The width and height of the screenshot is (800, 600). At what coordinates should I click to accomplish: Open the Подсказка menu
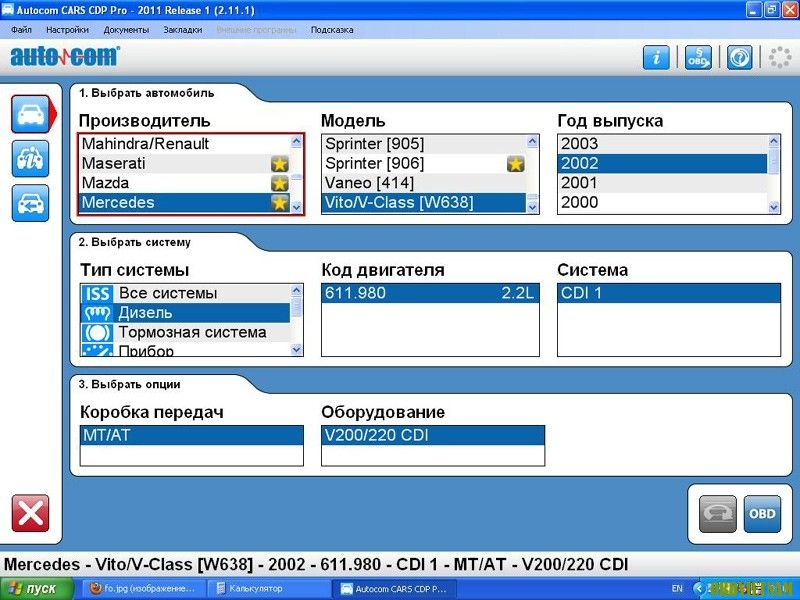tap(332, 30)
